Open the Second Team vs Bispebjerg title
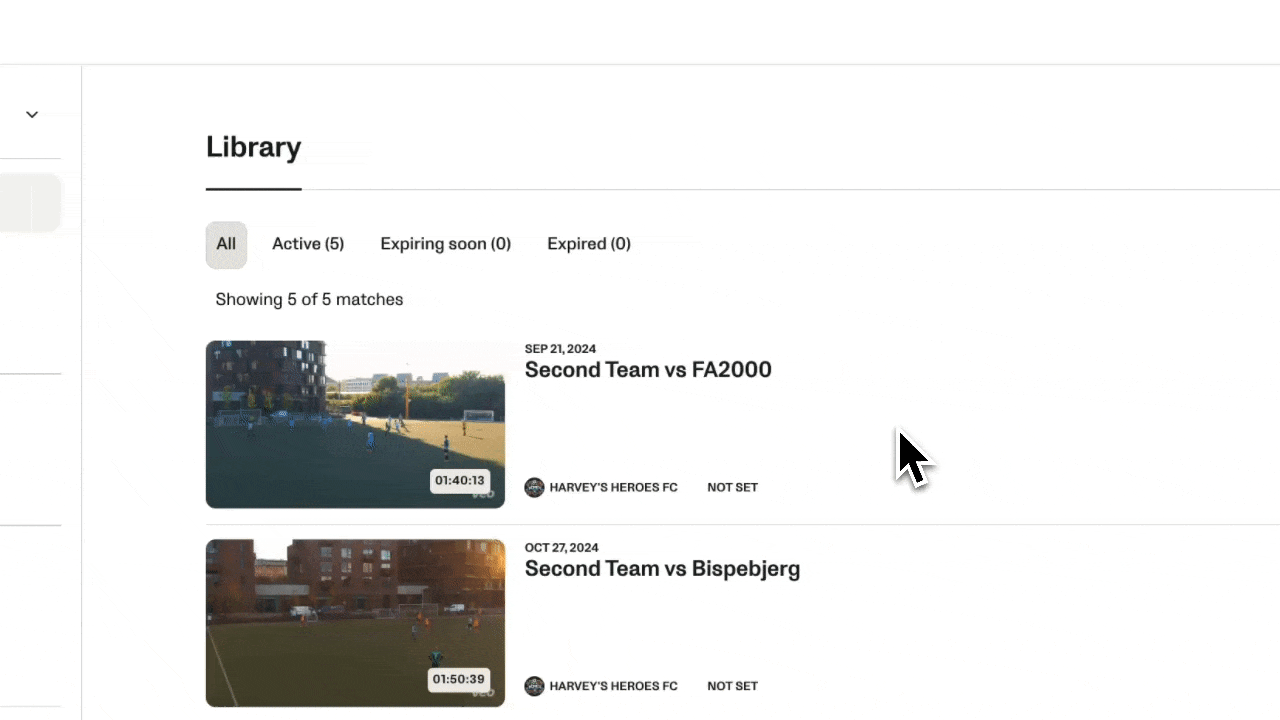 point(662,569)
